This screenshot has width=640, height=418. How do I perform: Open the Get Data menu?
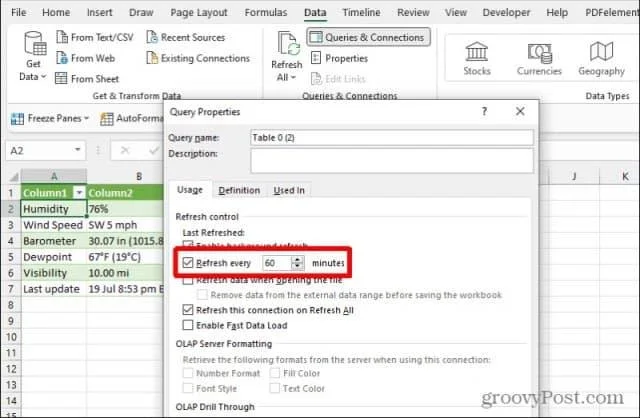tap(33, 56)
